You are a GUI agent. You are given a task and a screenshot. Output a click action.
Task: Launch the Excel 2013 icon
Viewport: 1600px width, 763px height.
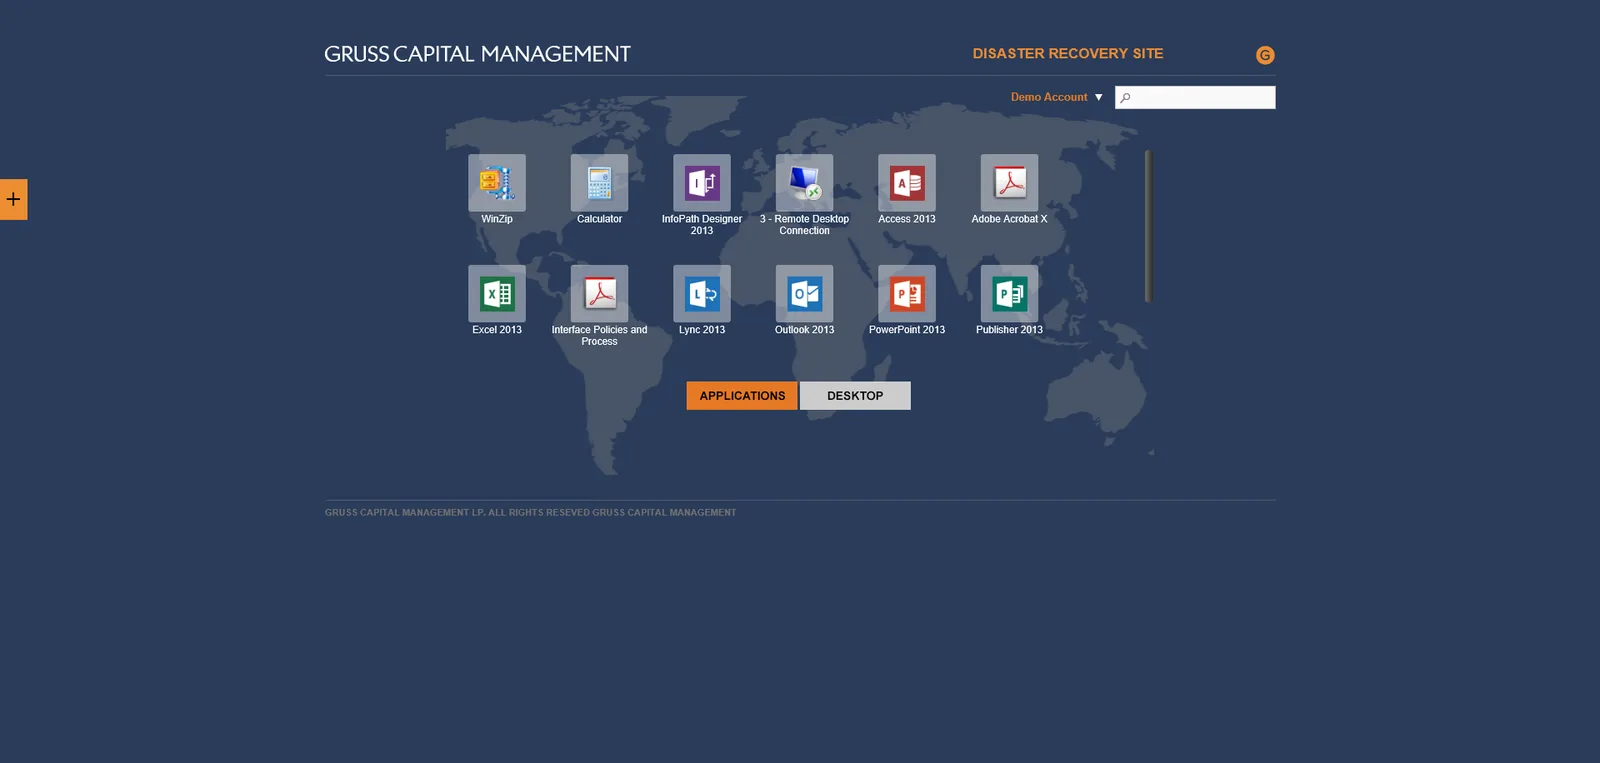(x=497, y=294)
